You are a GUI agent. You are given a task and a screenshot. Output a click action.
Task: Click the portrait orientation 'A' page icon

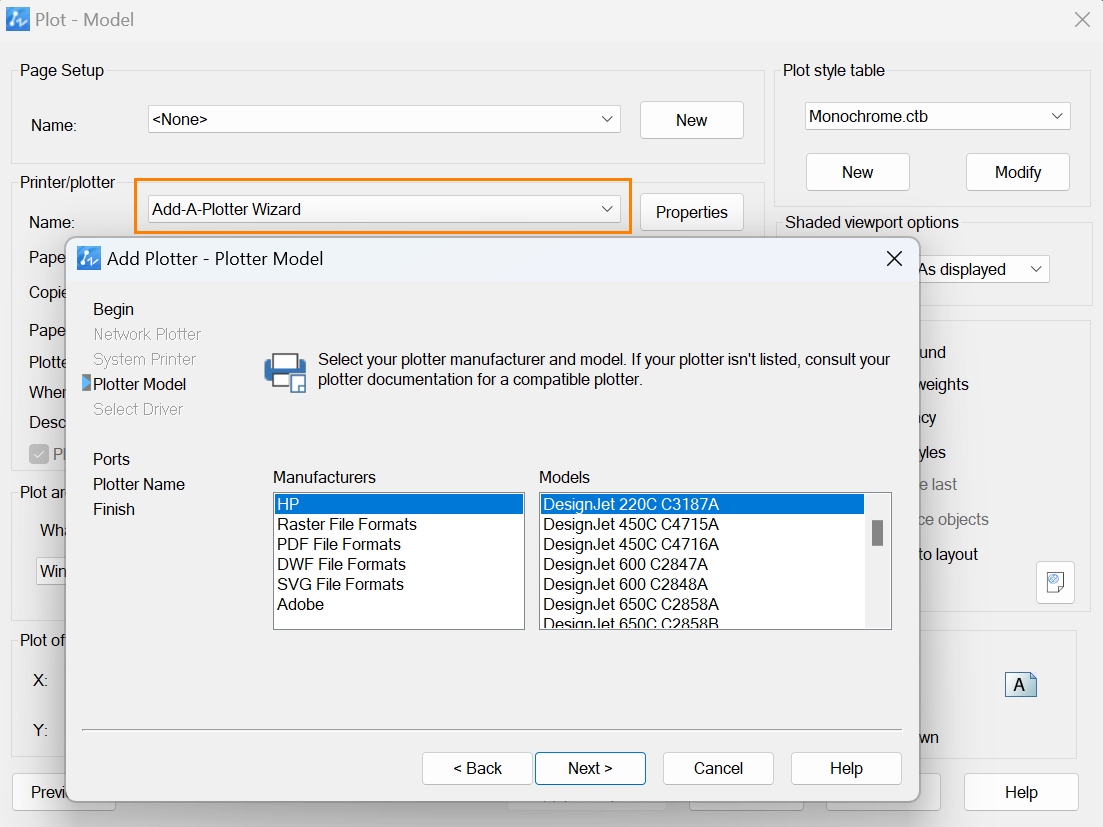[1021, 684]
